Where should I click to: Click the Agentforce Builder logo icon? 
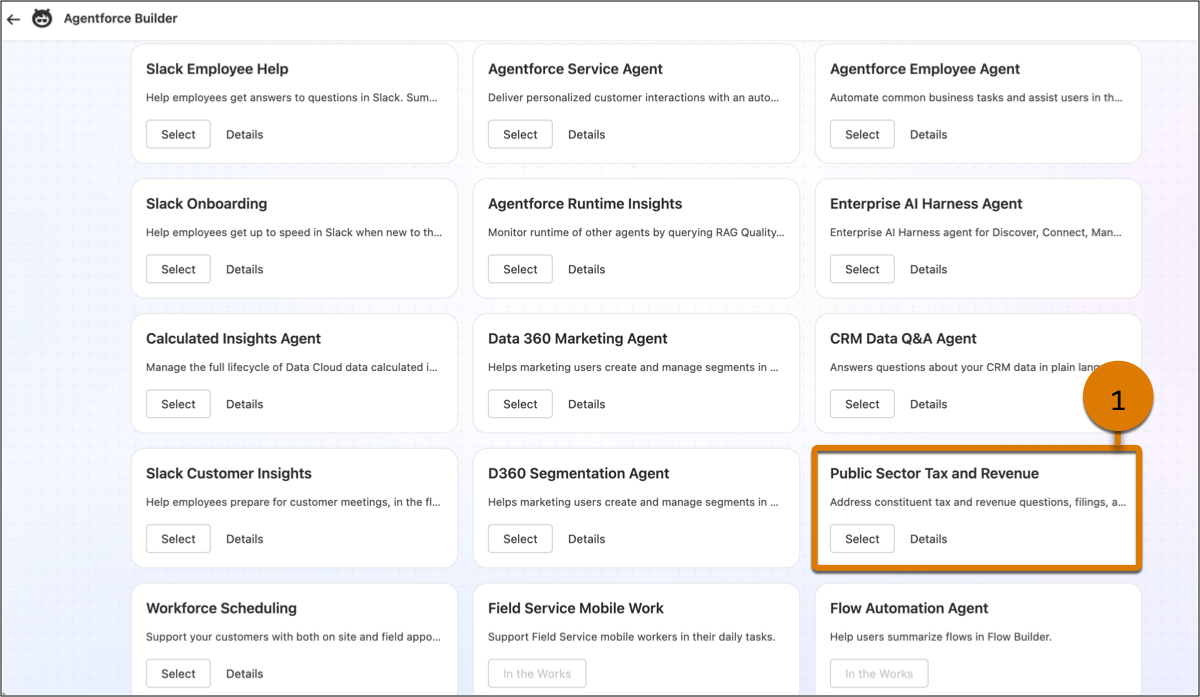pyautogui.click(x=42, y=18)
